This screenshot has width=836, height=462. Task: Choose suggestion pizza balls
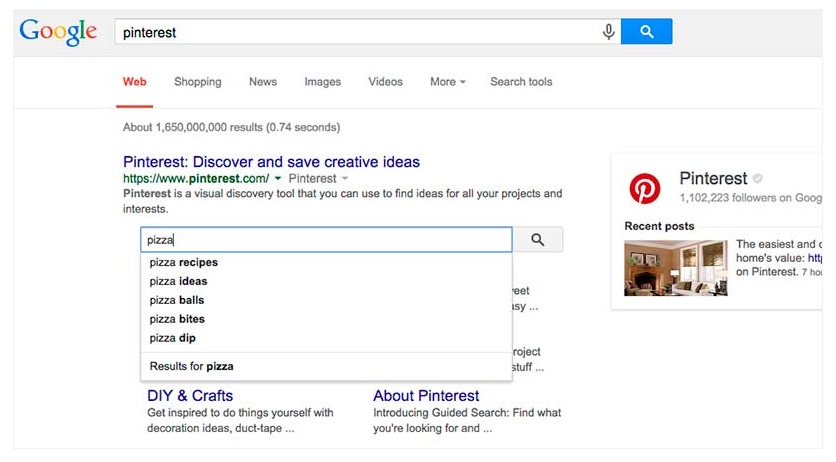[176, 300]
